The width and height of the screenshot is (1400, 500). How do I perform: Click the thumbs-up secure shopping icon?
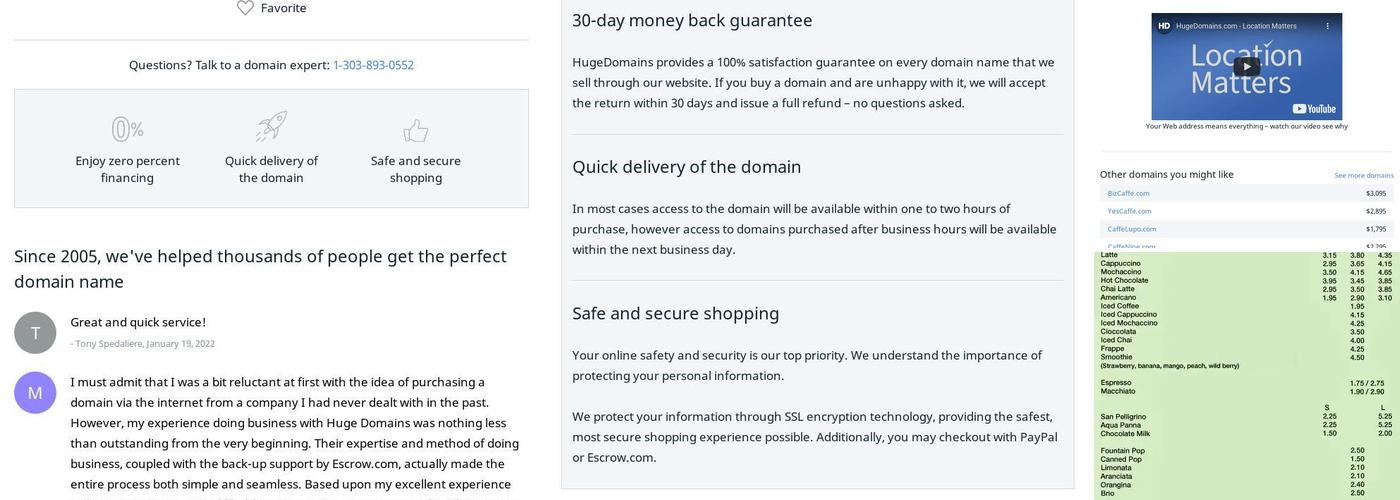tap(416, 130)
